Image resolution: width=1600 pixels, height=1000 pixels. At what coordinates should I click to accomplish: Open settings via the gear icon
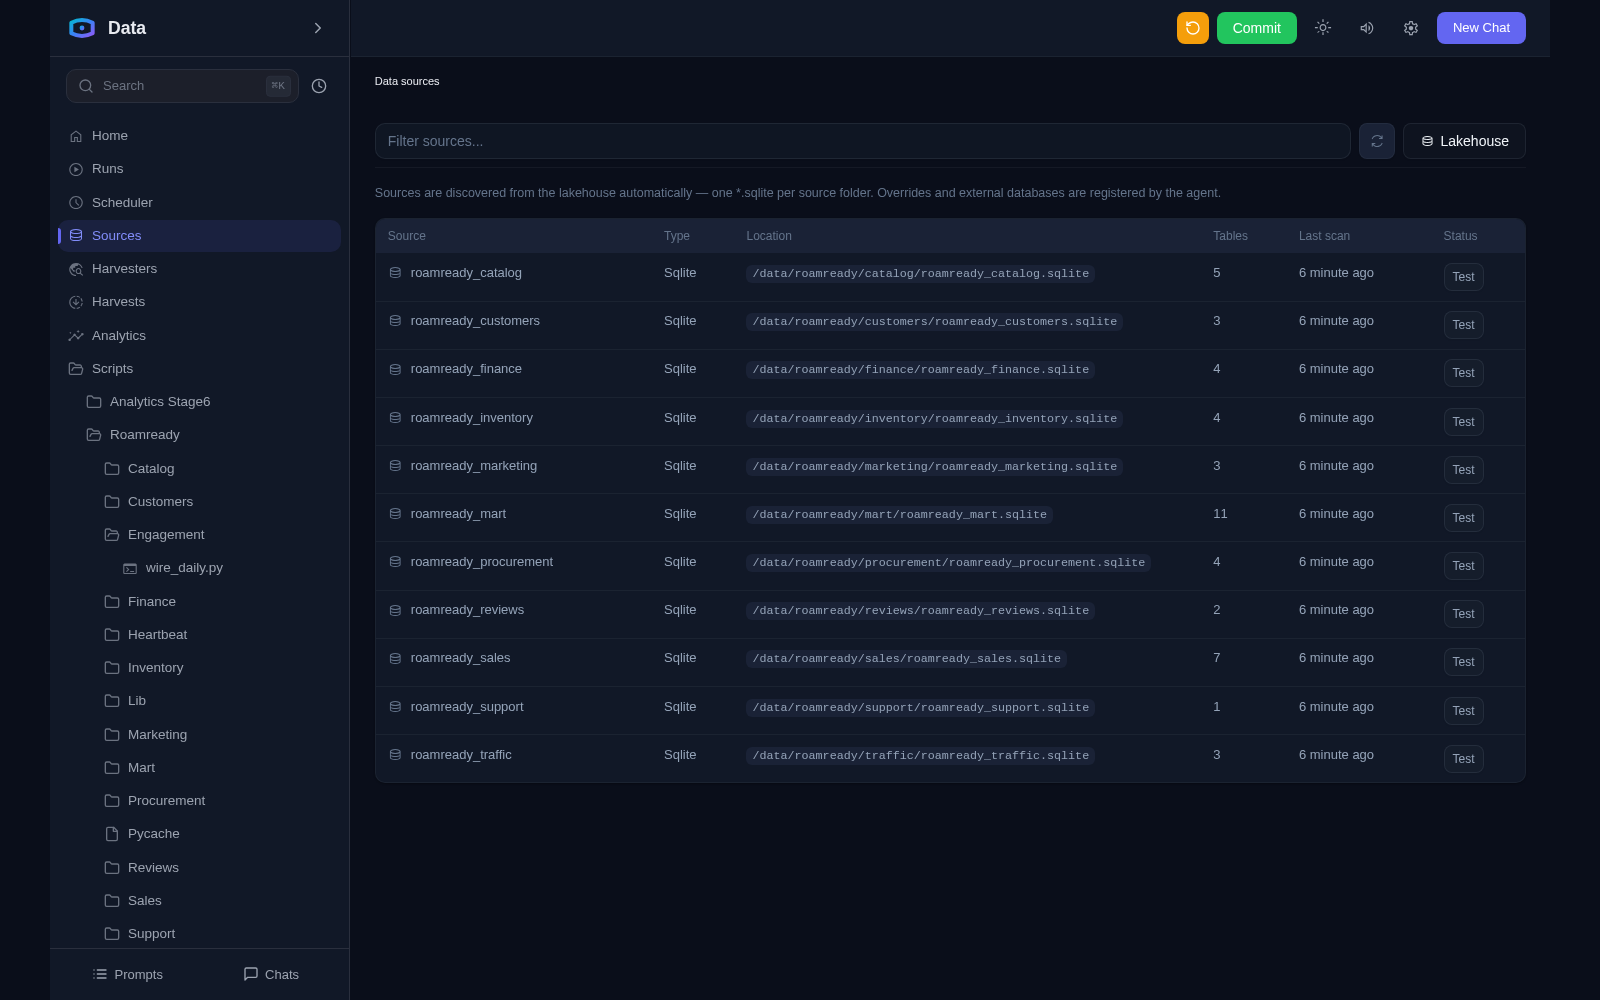[x=1411, y=28]
